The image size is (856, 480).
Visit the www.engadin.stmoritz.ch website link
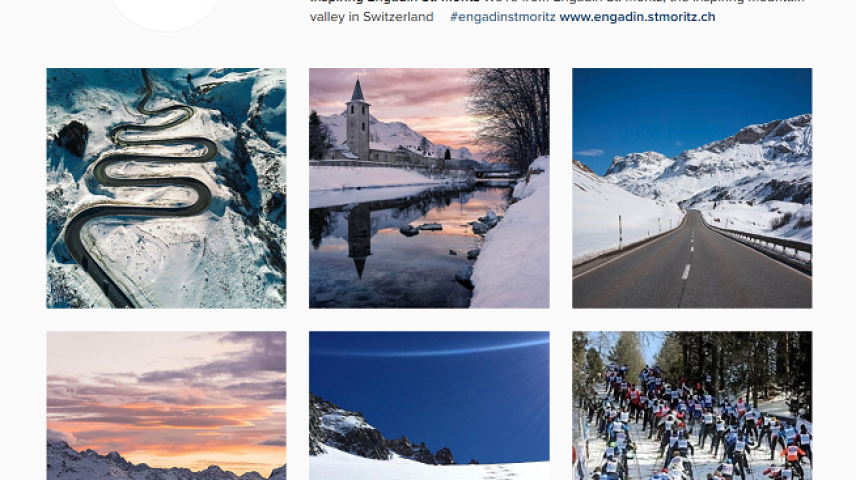tap(637, 17)
